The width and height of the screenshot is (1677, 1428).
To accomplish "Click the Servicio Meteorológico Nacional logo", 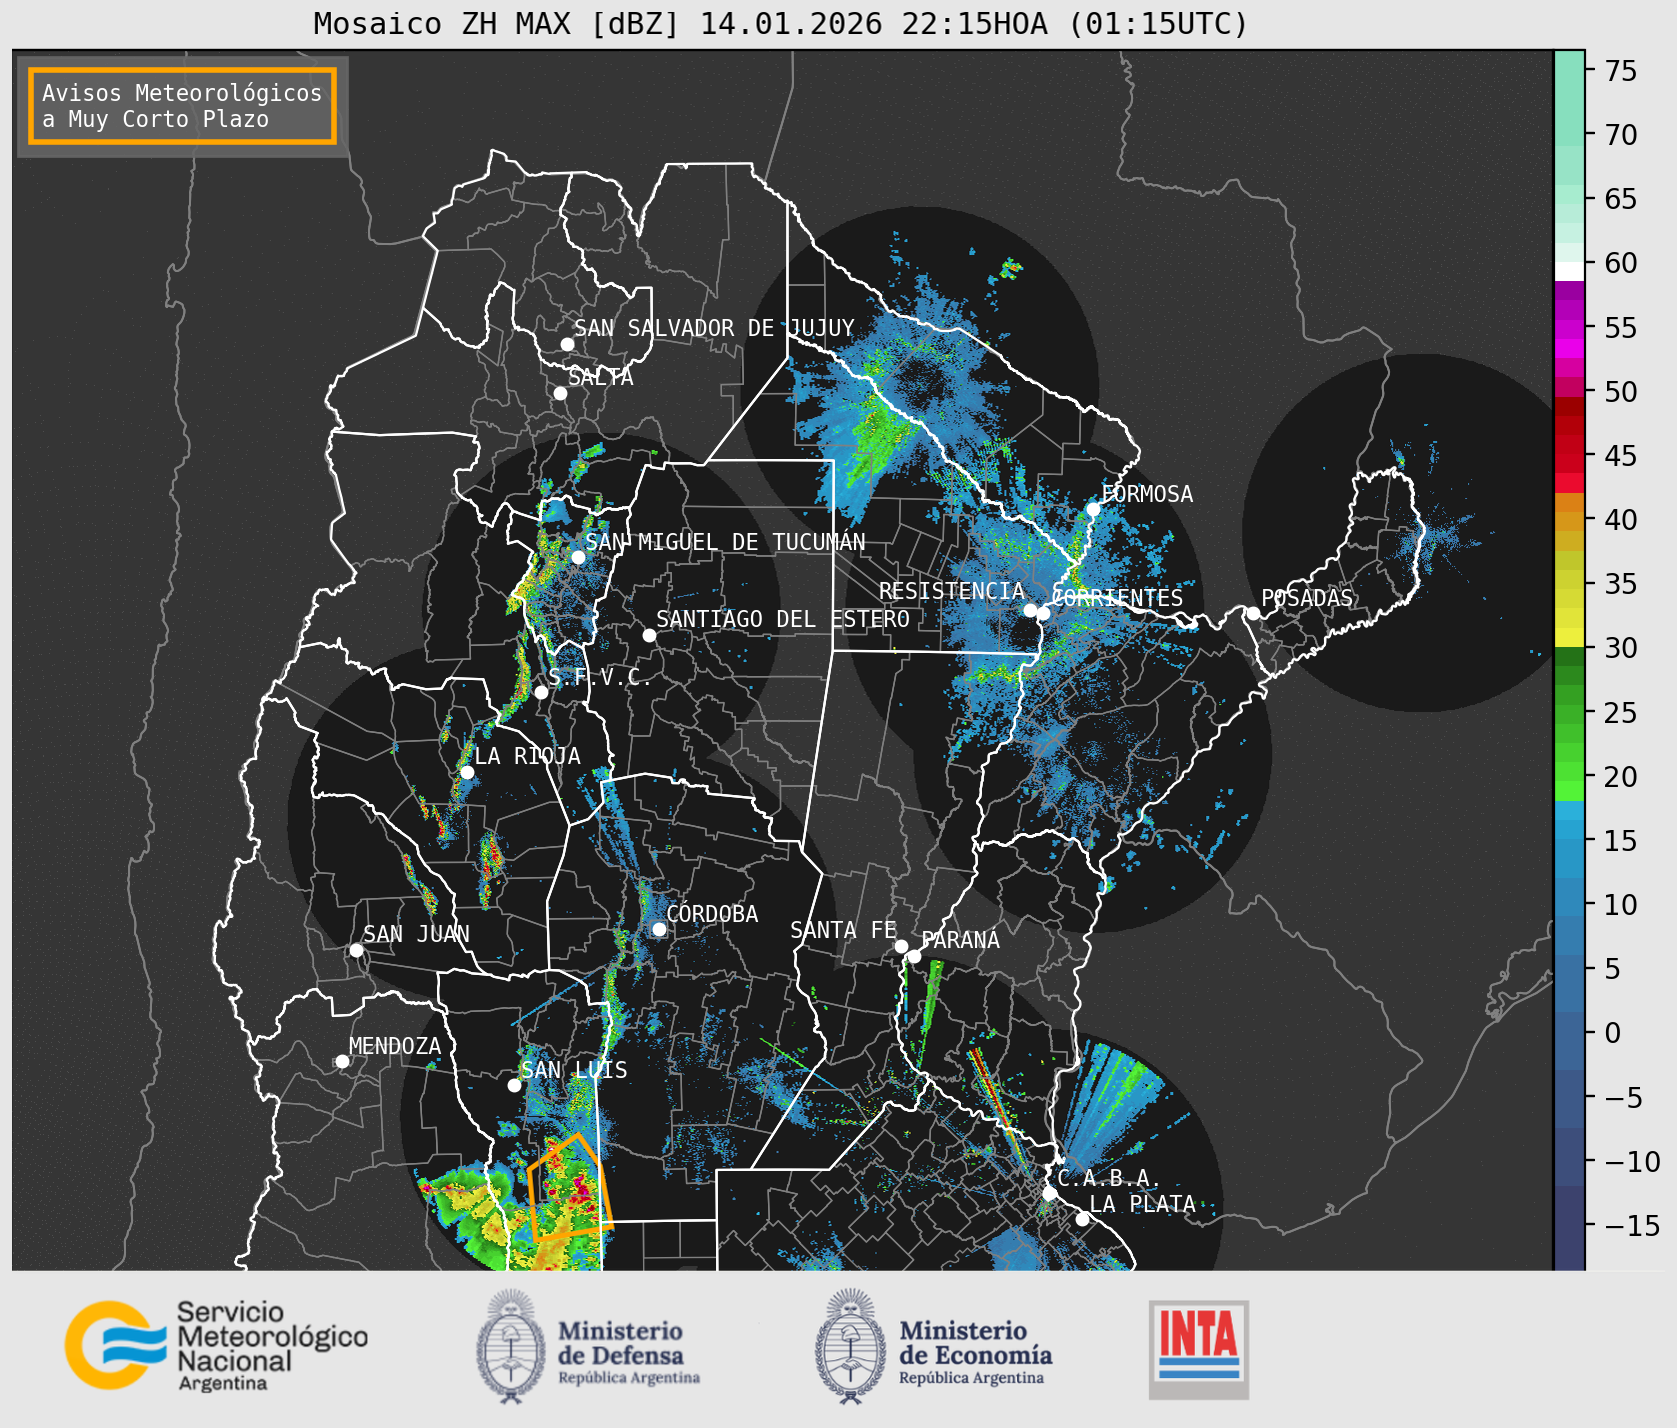I will click(x=217, y=1345).
